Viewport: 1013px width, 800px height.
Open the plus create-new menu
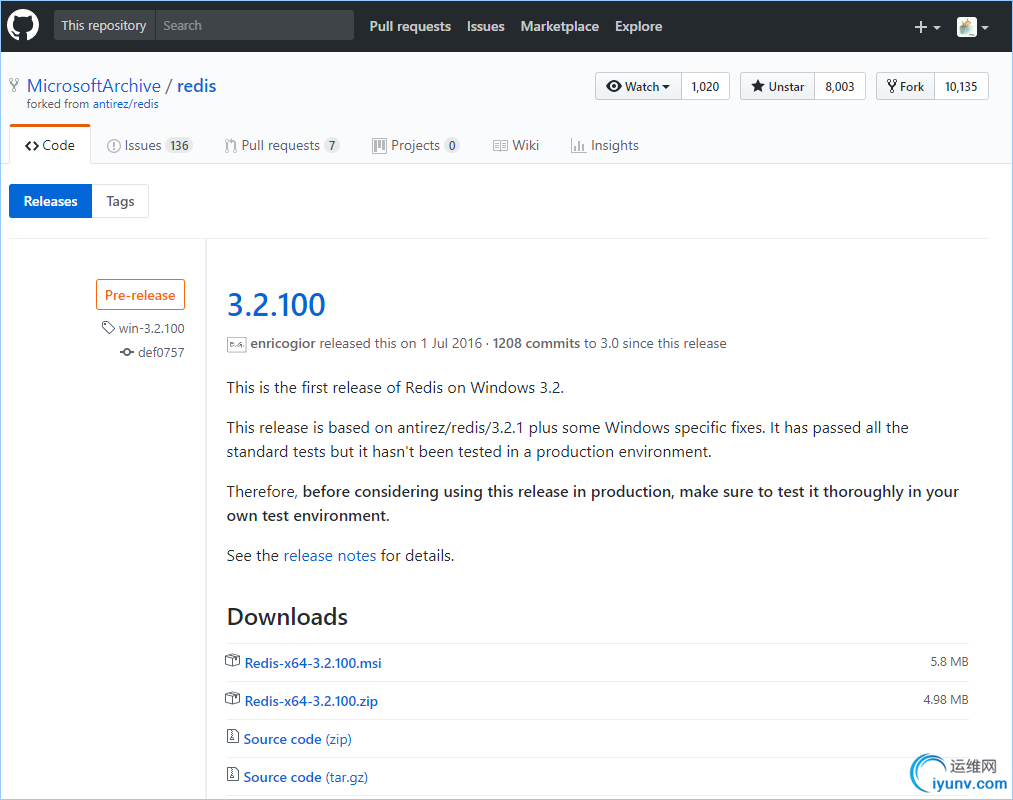pos(927,27)
